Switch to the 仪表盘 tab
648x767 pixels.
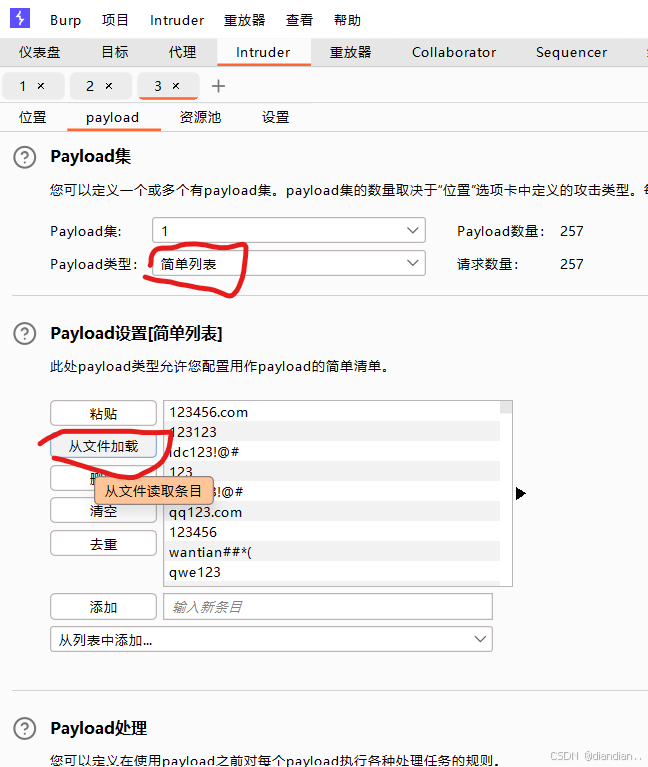coord(40,52)
